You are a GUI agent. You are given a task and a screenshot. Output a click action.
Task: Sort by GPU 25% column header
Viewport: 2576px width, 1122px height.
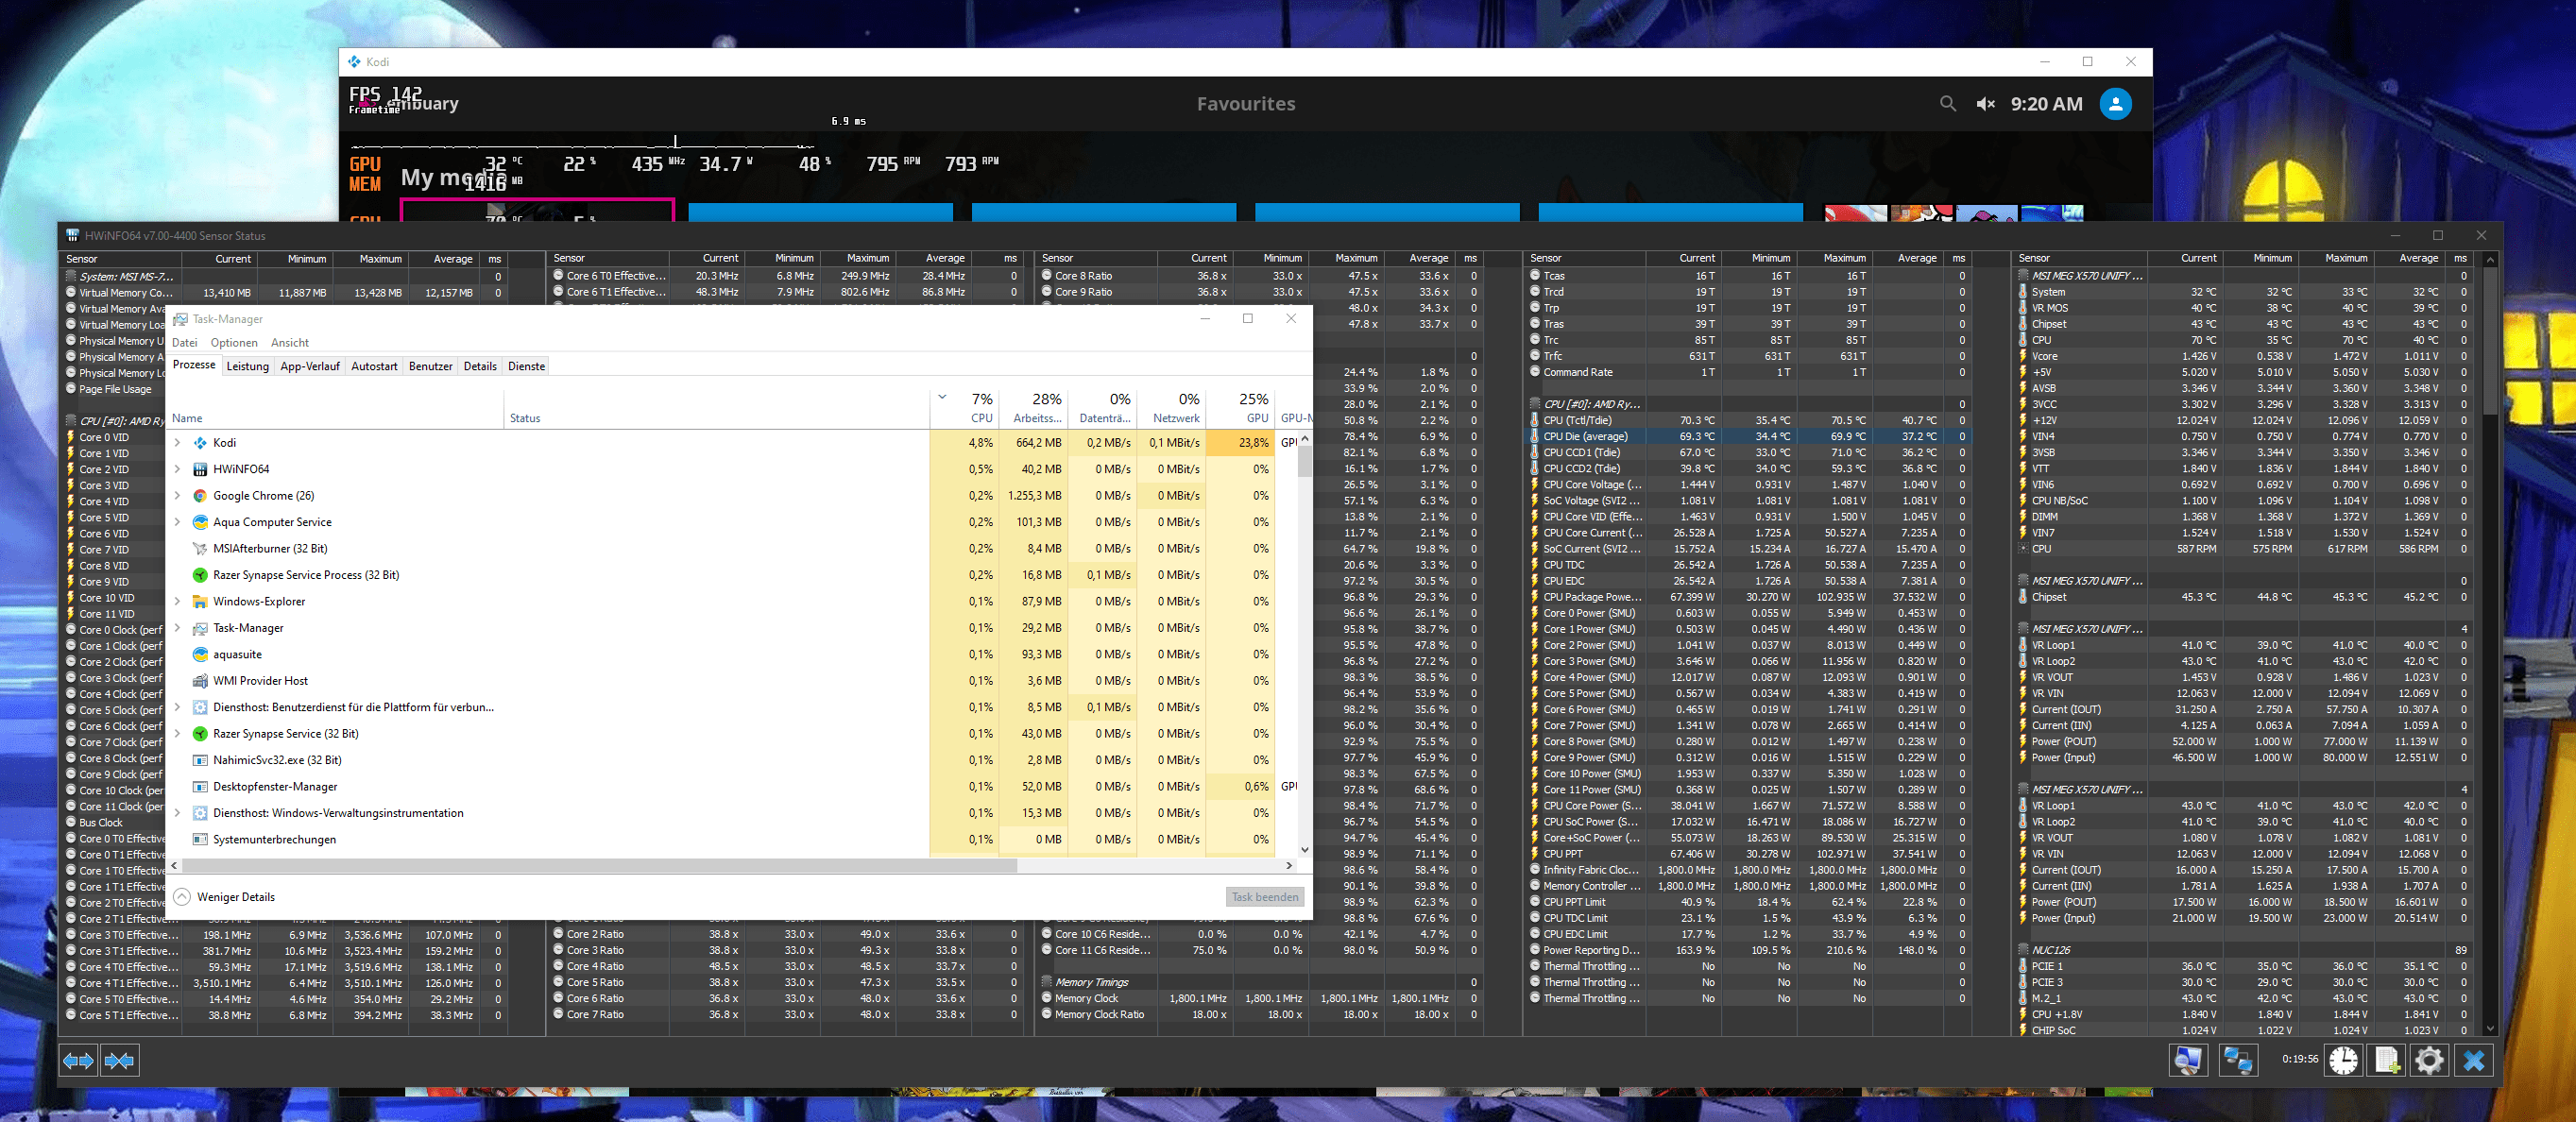[1241, 408]
